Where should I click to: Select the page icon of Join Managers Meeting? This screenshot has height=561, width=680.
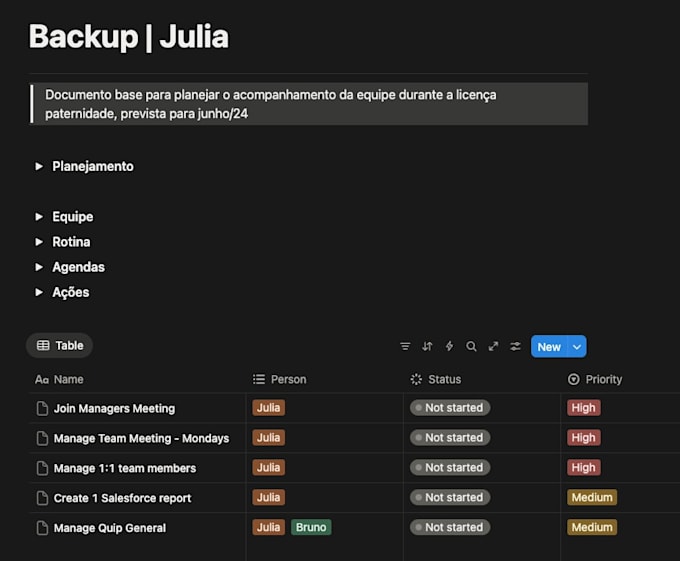[42, 408]
